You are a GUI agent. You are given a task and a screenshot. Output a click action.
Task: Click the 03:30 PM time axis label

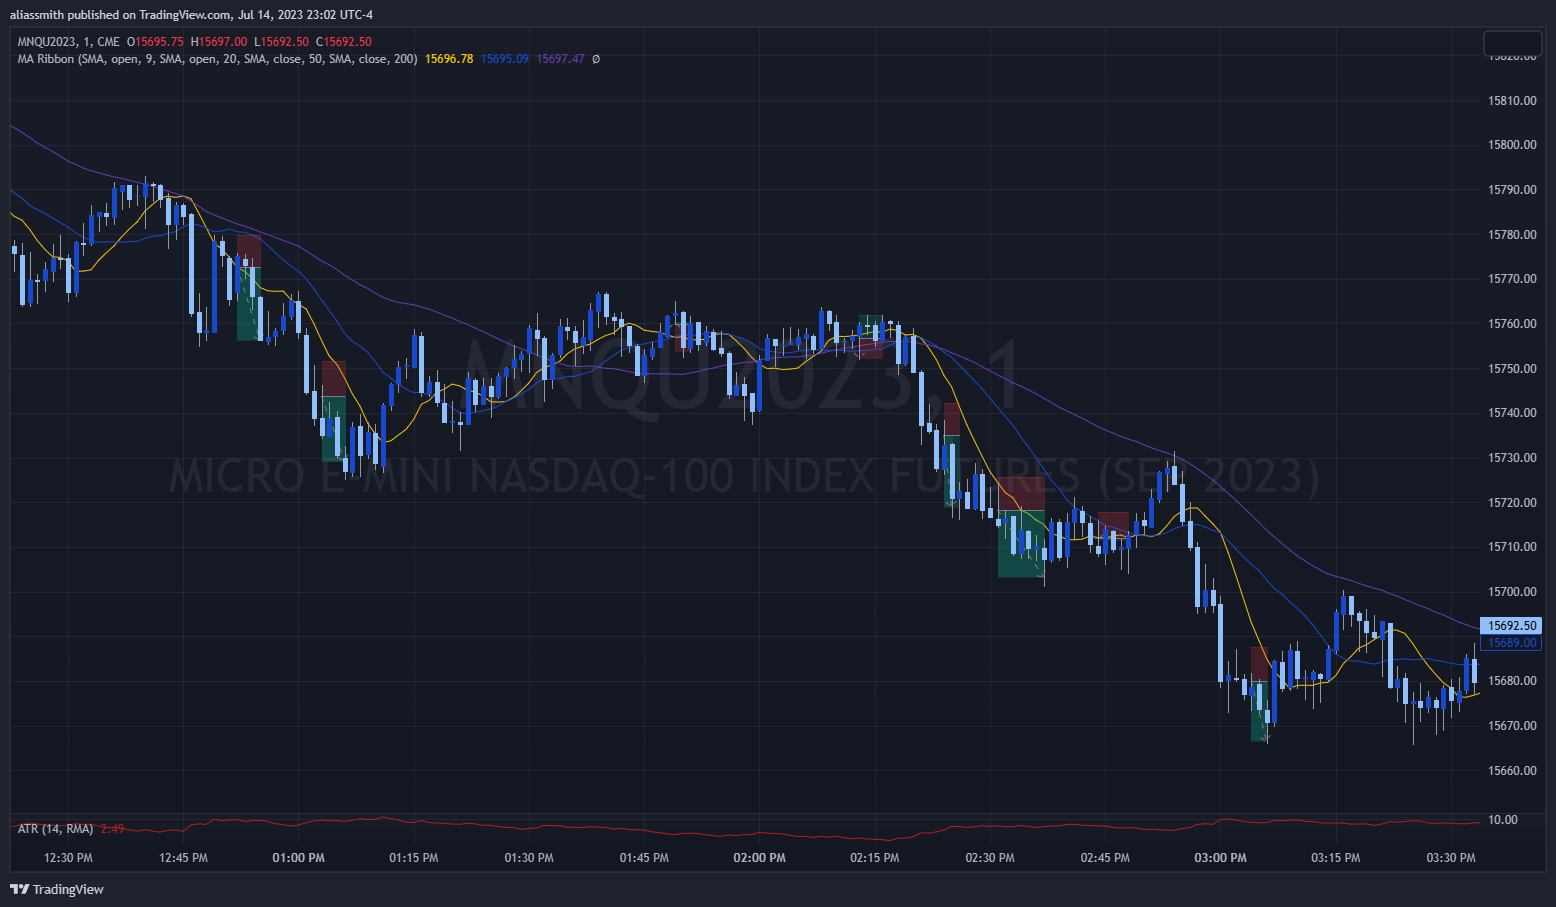[x=1451, y=858]
